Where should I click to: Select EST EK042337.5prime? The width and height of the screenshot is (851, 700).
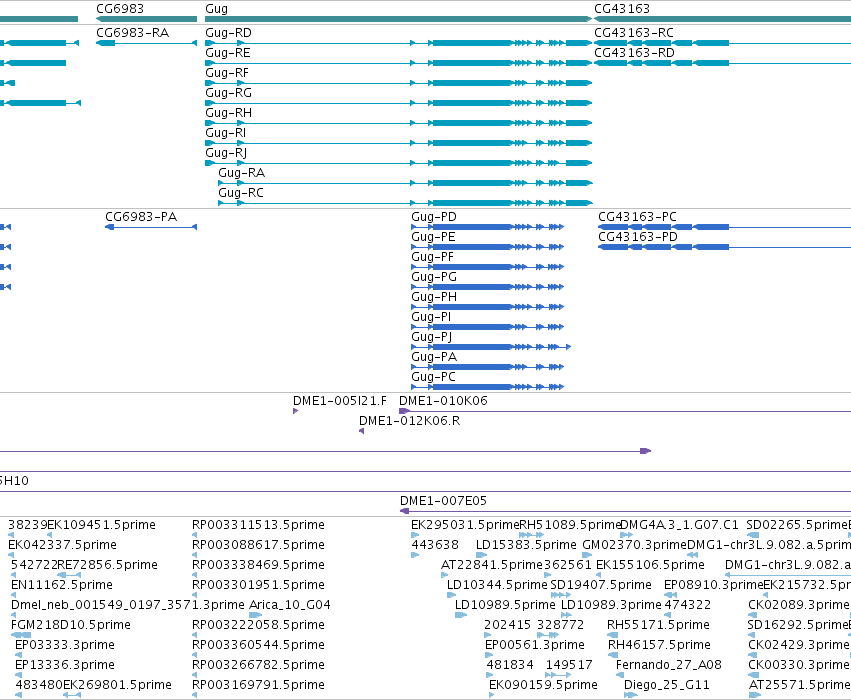click(62, 545)
